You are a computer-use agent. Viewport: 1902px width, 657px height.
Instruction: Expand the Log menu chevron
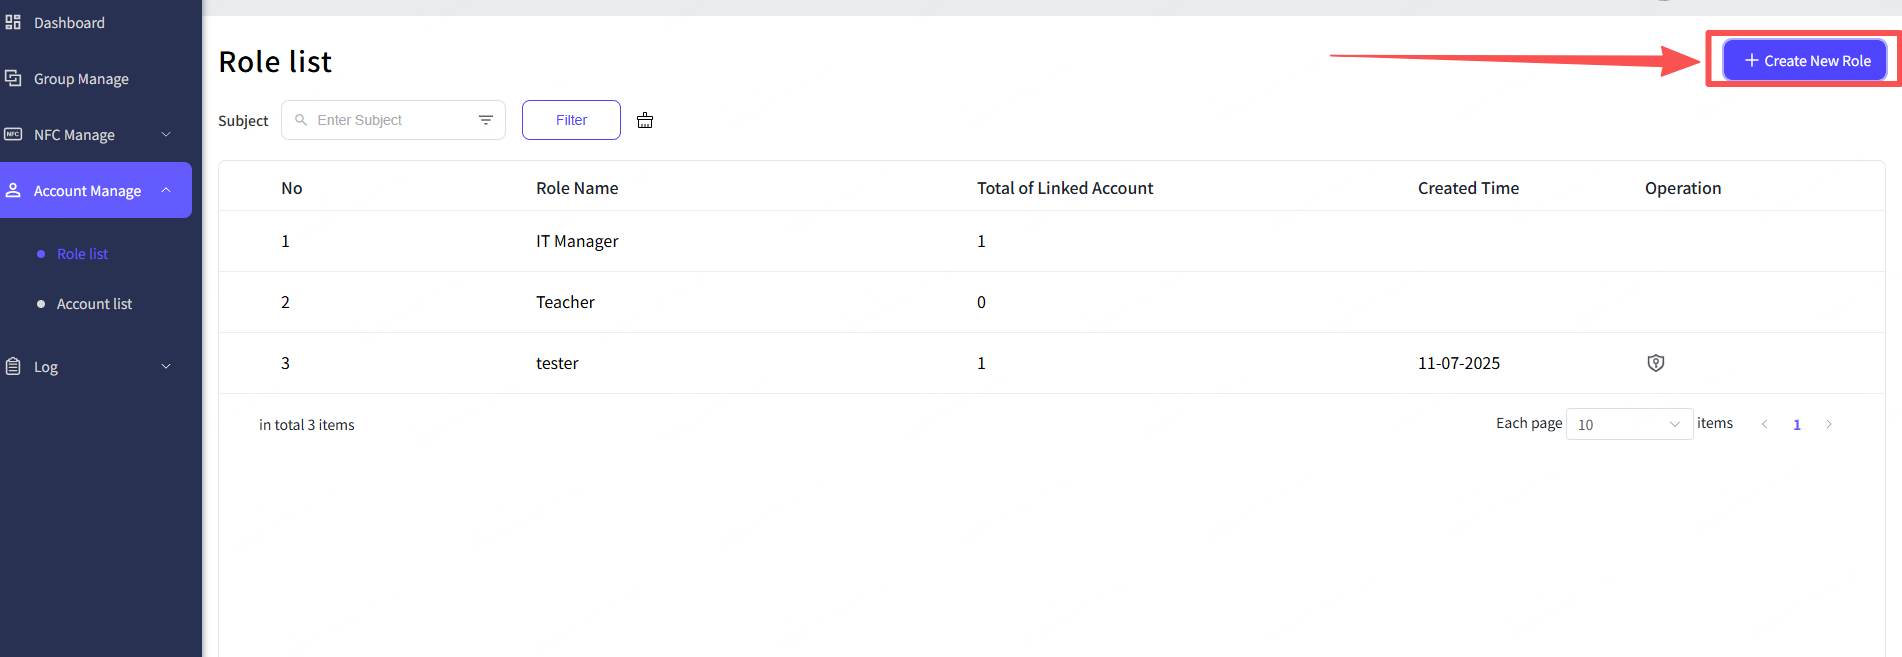pyautogui.click(x=166, y=366)
